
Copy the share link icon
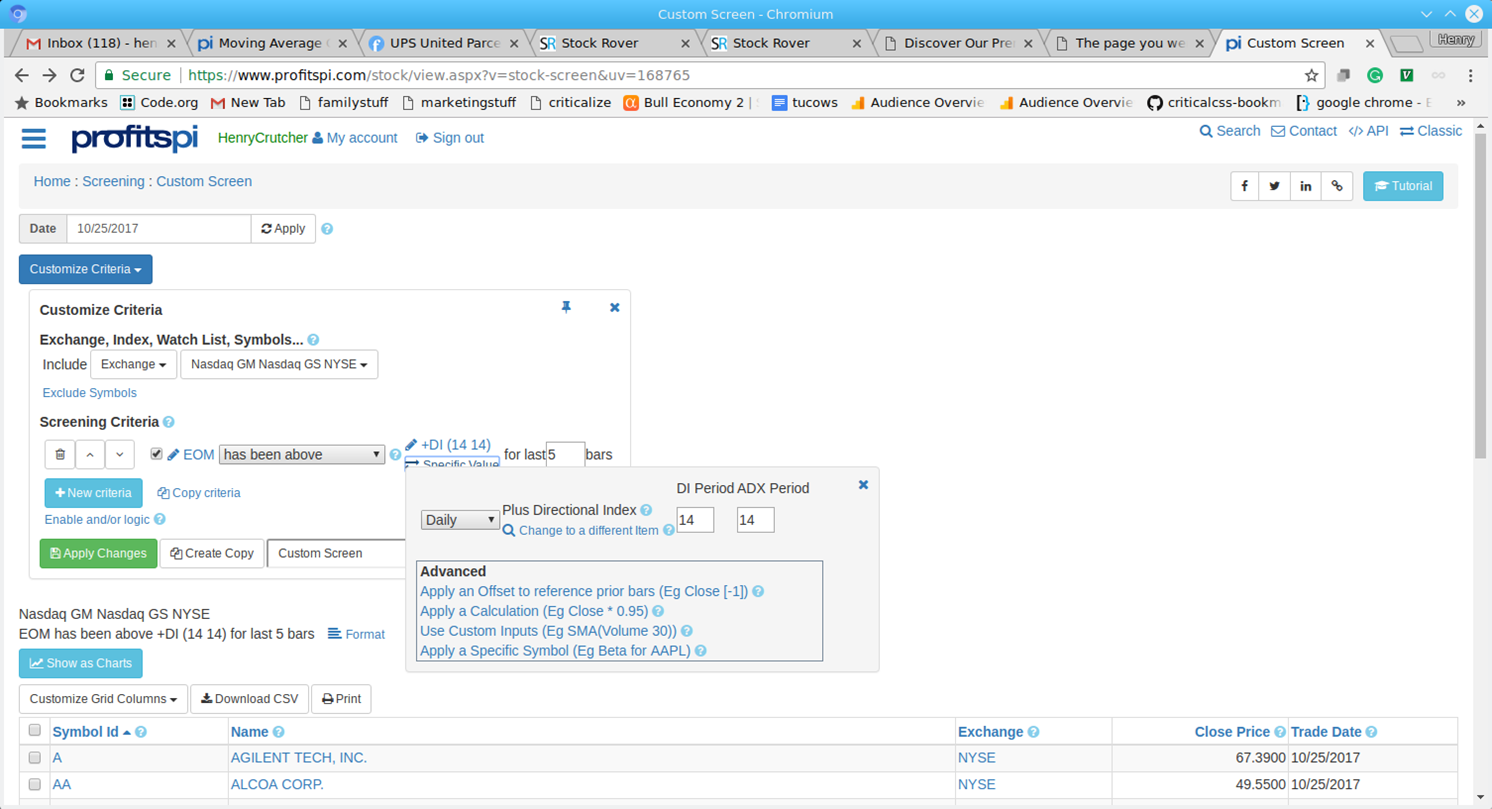1337,186
